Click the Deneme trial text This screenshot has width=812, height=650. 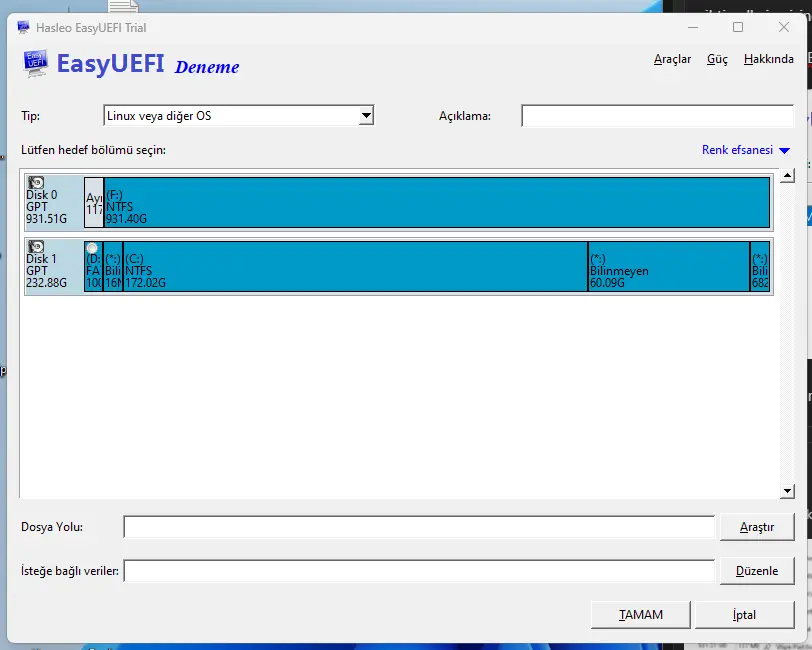207,67
